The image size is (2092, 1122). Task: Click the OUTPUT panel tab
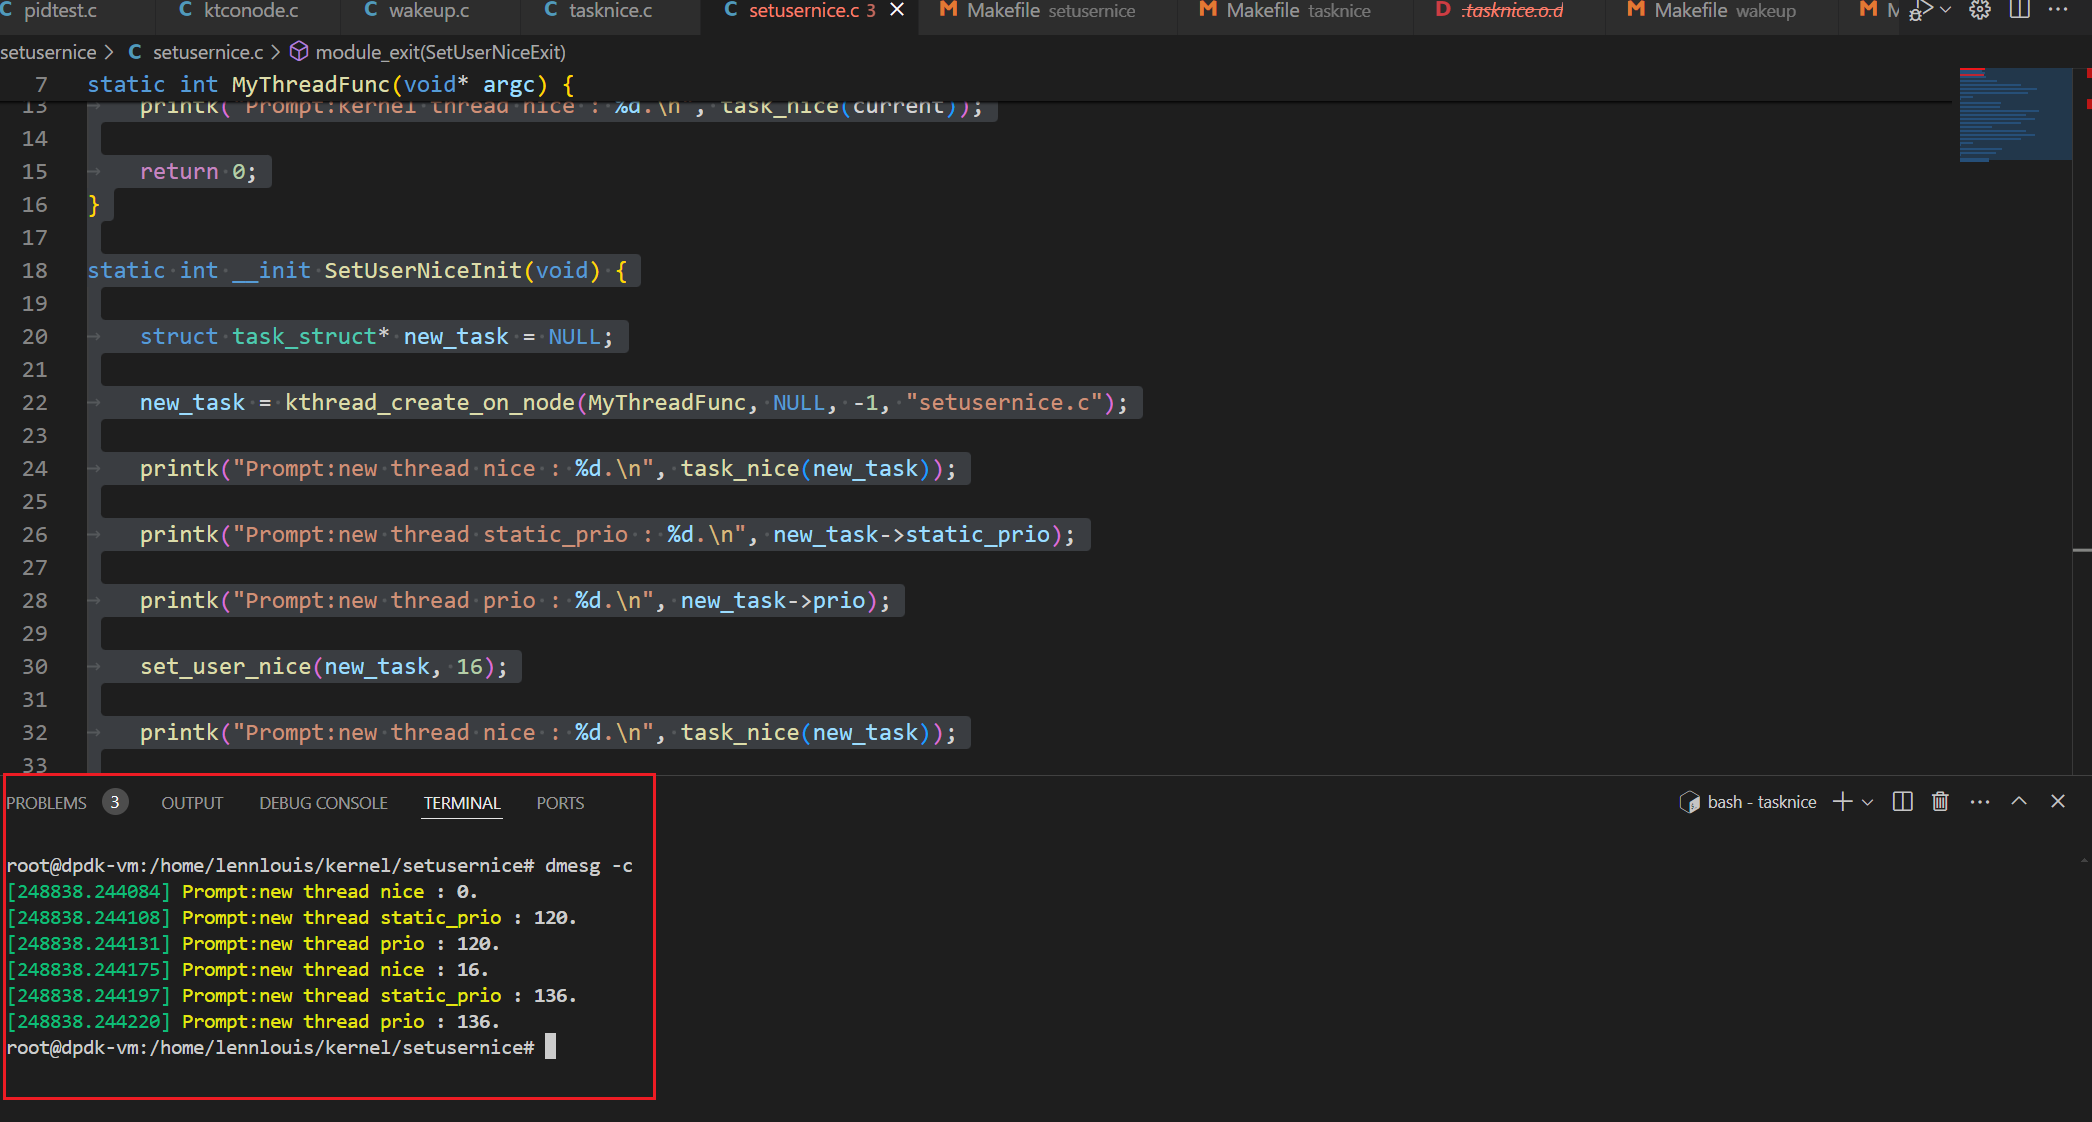point(192,802)
